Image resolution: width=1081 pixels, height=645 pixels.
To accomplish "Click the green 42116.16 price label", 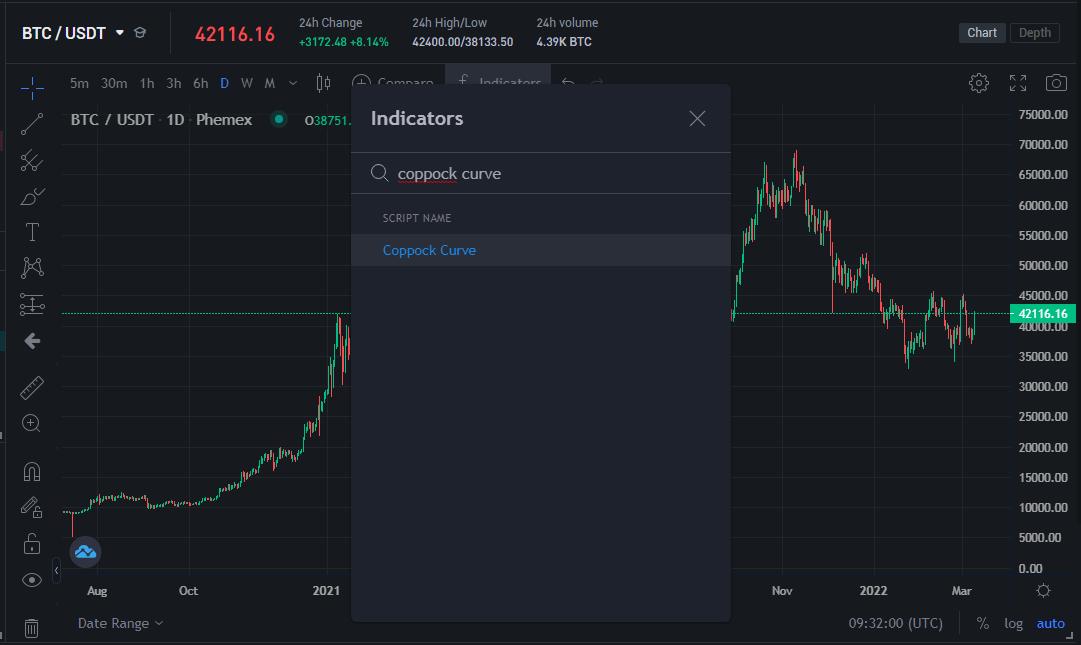I will coord(1043,313).
